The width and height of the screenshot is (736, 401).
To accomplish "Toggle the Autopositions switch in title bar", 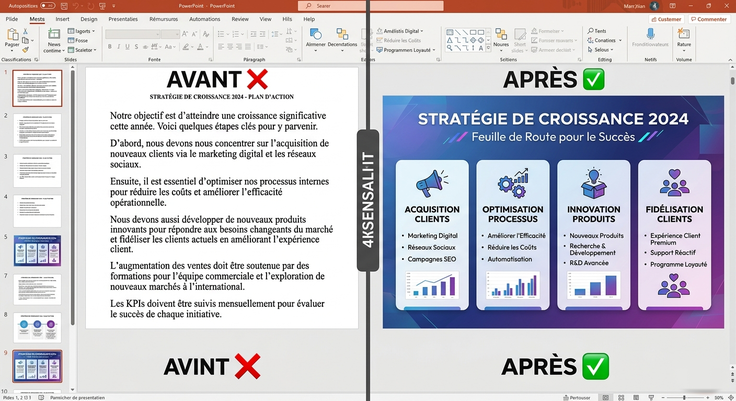I will pos(48,6).
